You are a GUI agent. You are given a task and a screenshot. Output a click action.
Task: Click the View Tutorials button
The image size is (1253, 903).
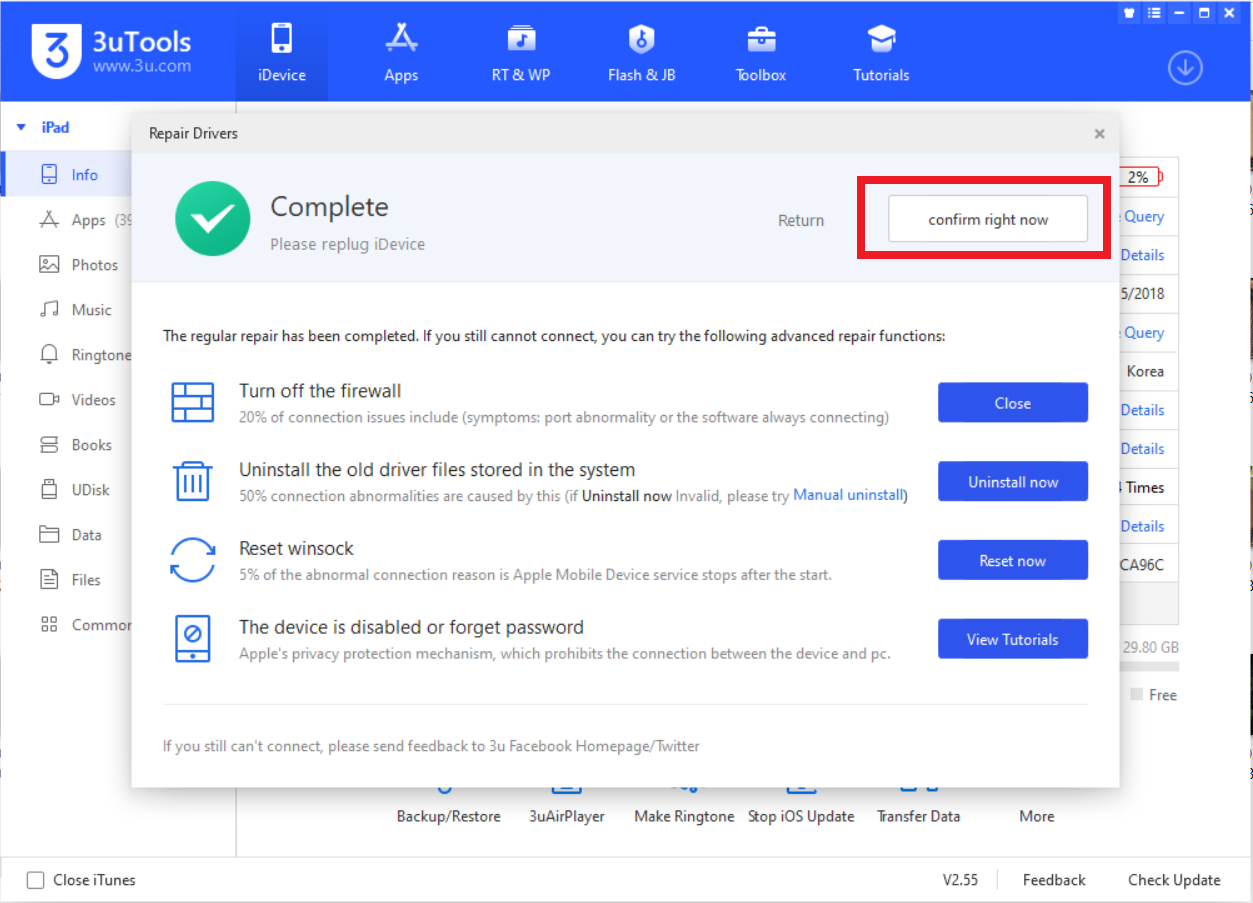[1013, 639]
